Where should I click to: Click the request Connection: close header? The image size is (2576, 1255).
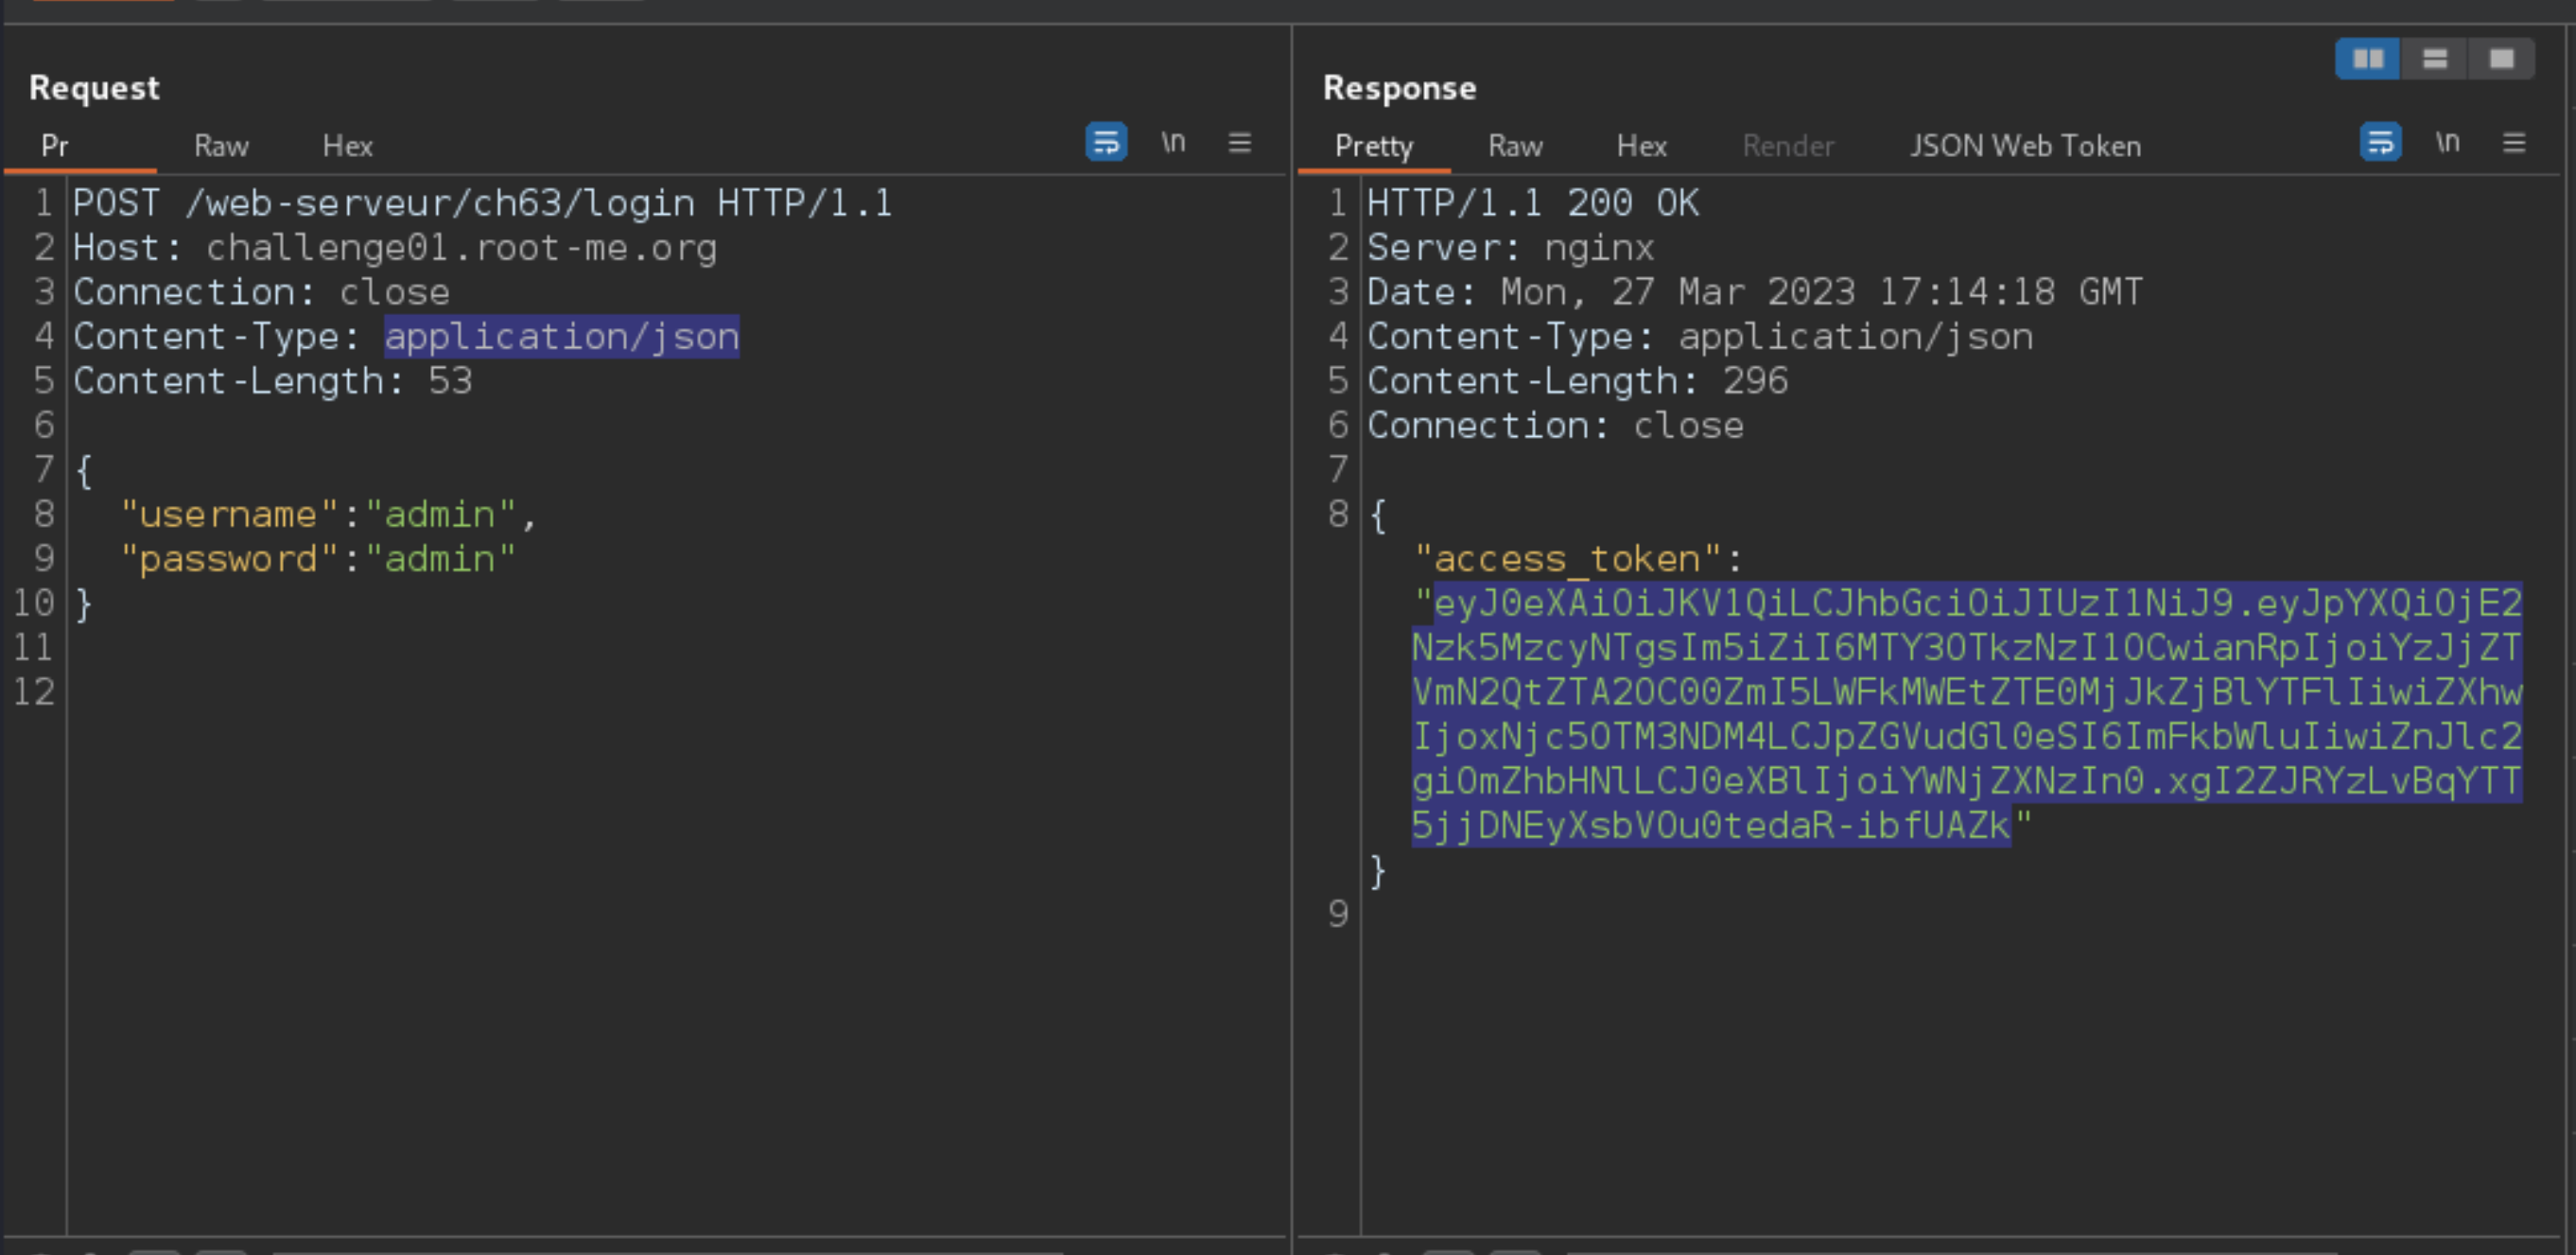pyautogui.click(x=261, y=292)
